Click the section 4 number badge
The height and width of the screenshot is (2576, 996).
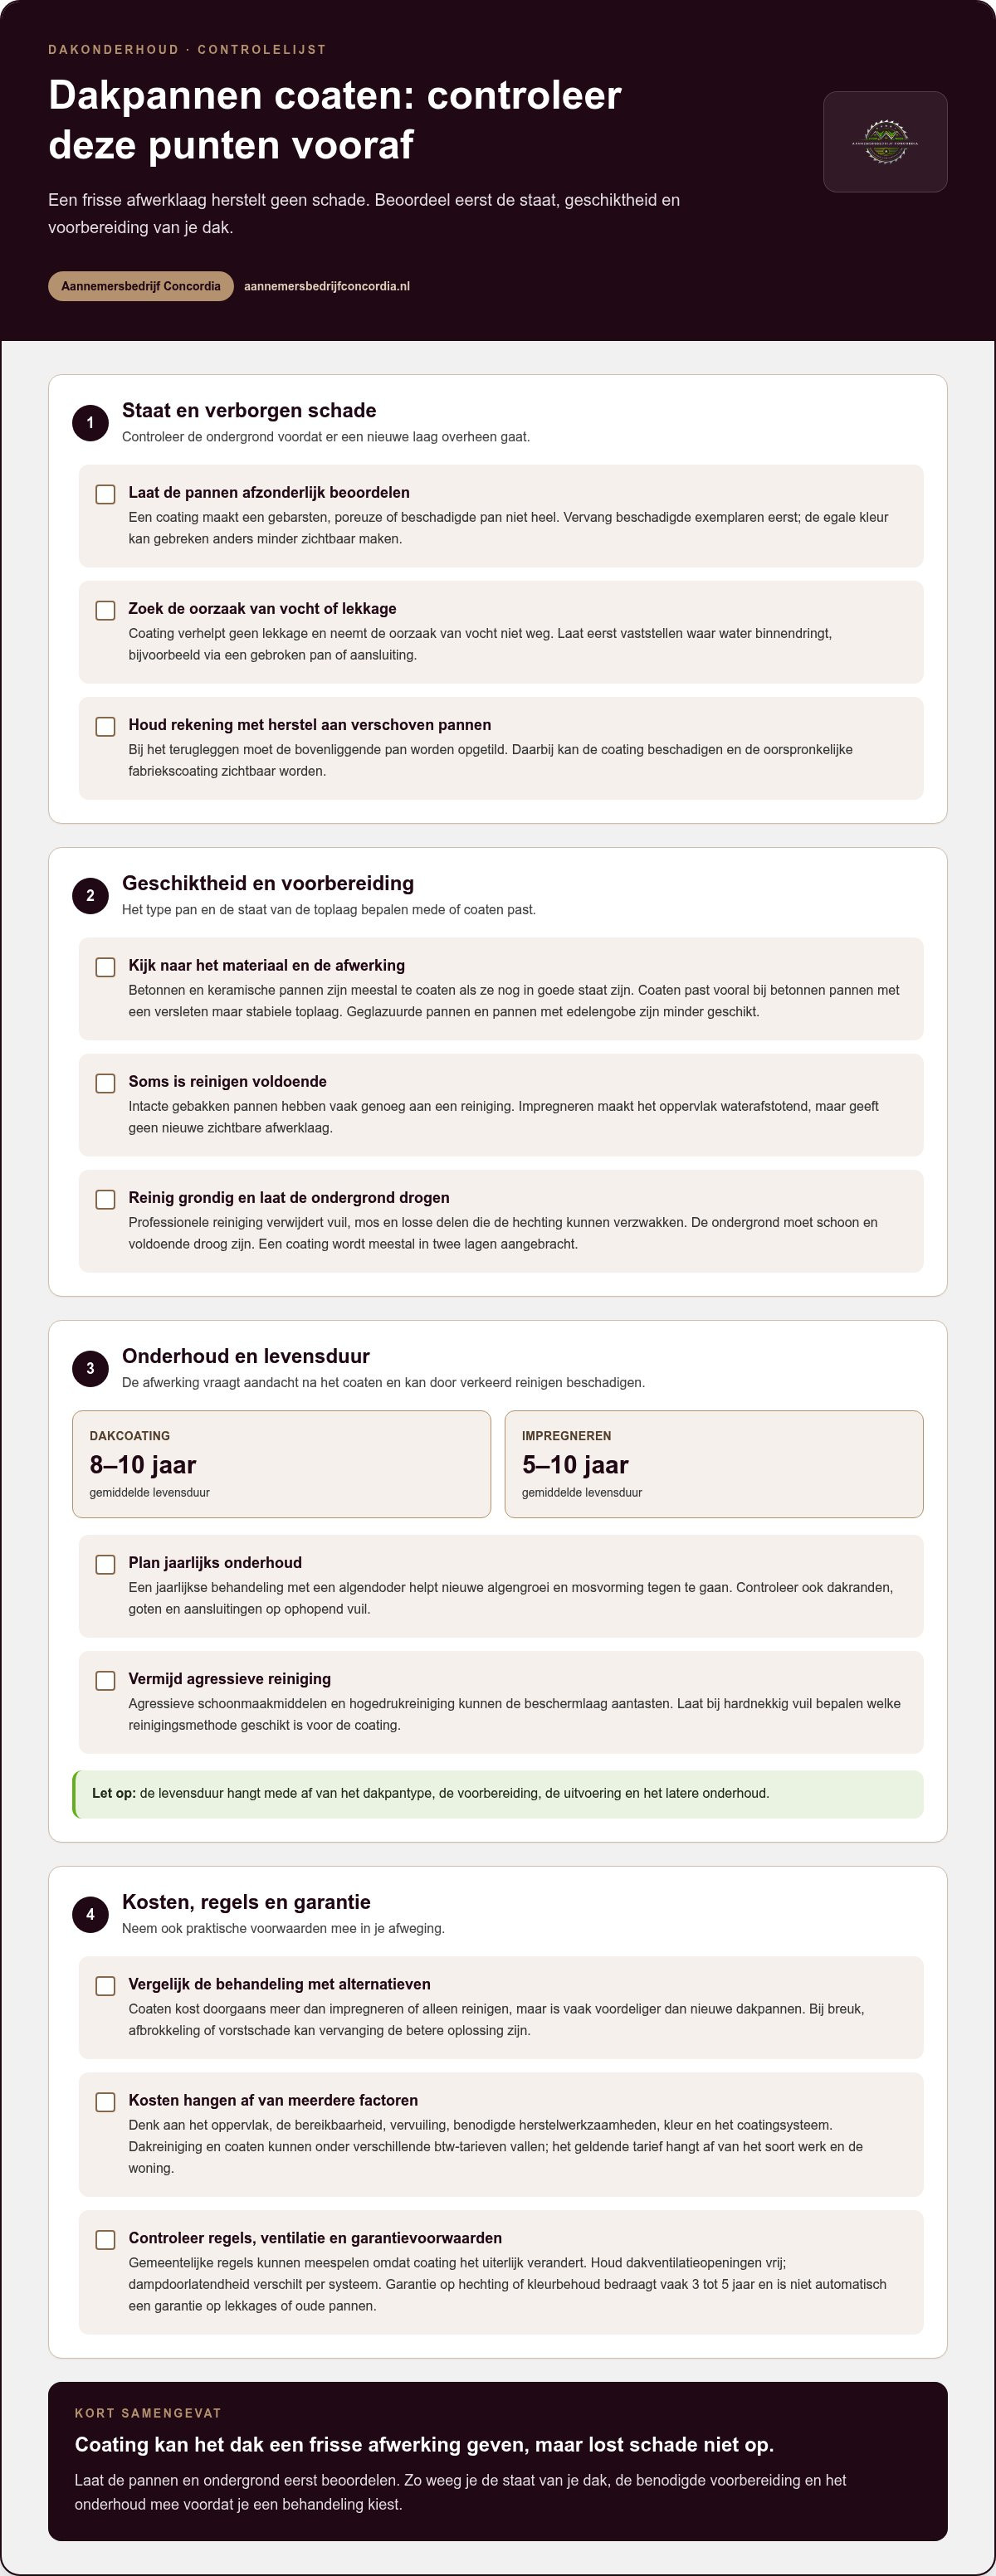click(x=90, y=1915)
